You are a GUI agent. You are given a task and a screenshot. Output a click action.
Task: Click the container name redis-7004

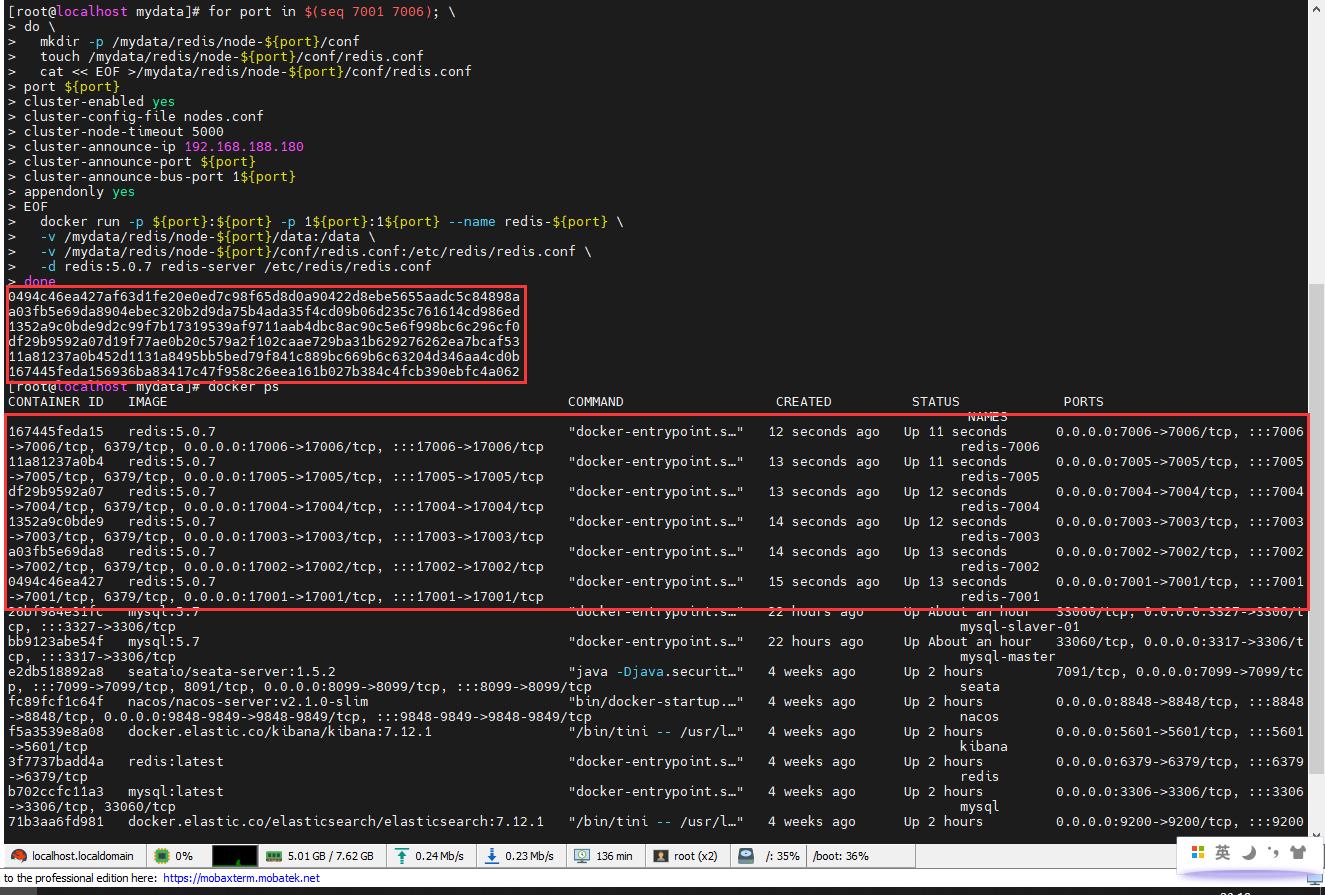[1000, 507]
